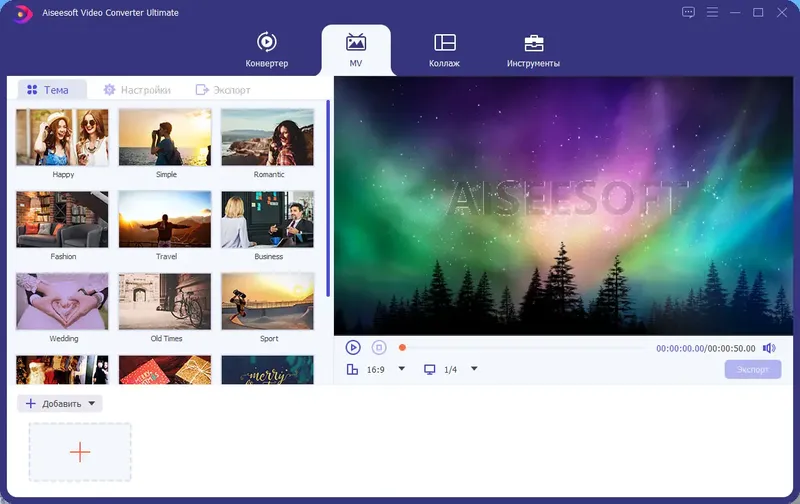
Task: Click the plus placeholder to add media
Action: point(80,452)
